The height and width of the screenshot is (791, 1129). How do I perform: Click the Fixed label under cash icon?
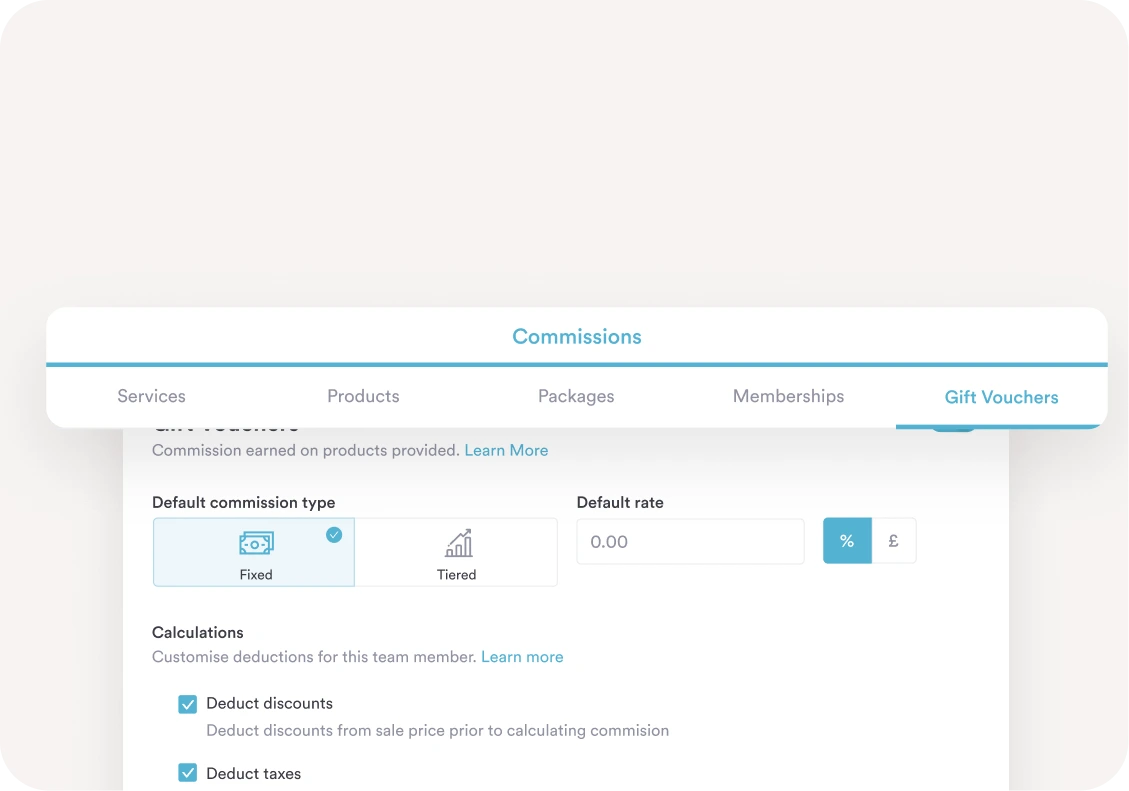[x=256, y=575]
